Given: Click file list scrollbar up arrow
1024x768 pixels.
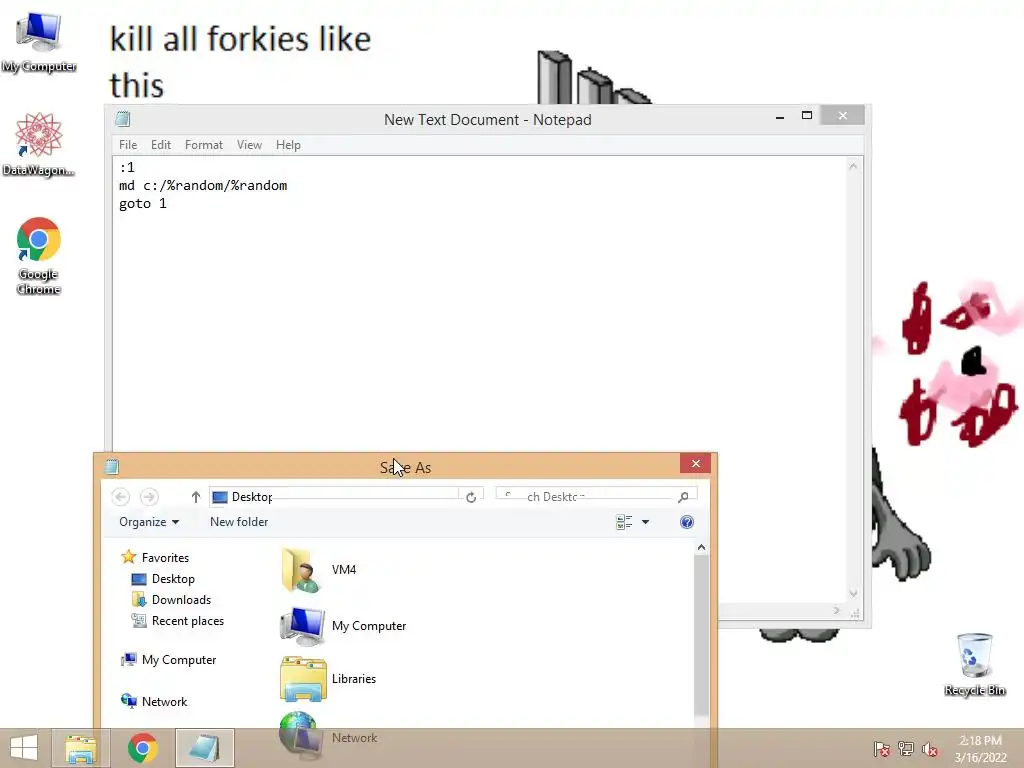Looking at the screenshot, I should 701,547.
